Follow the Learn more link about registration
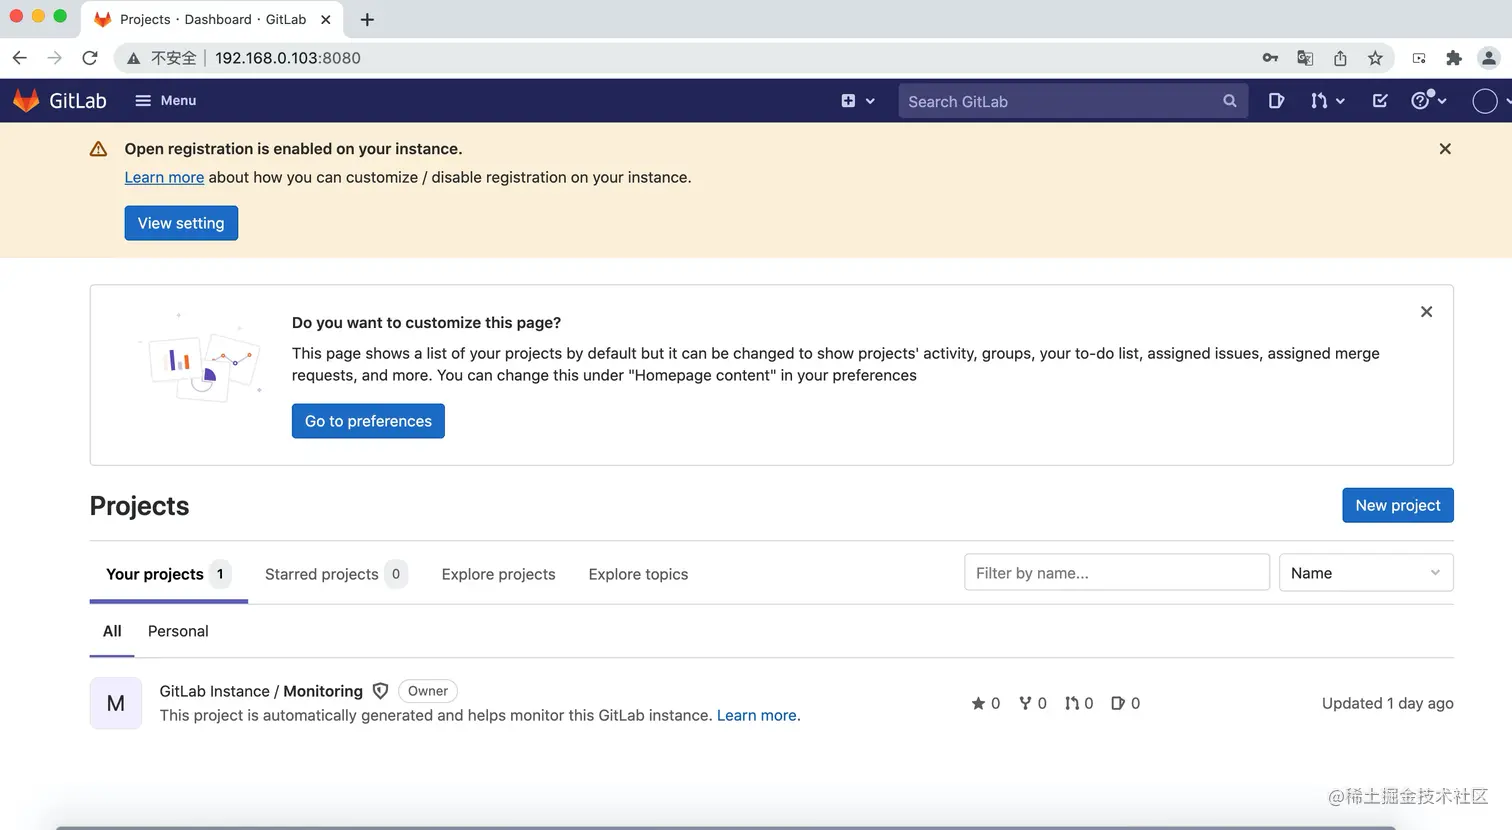This screenshot has width=1512, height=830. pyautogui.click(x=164, y=177)
